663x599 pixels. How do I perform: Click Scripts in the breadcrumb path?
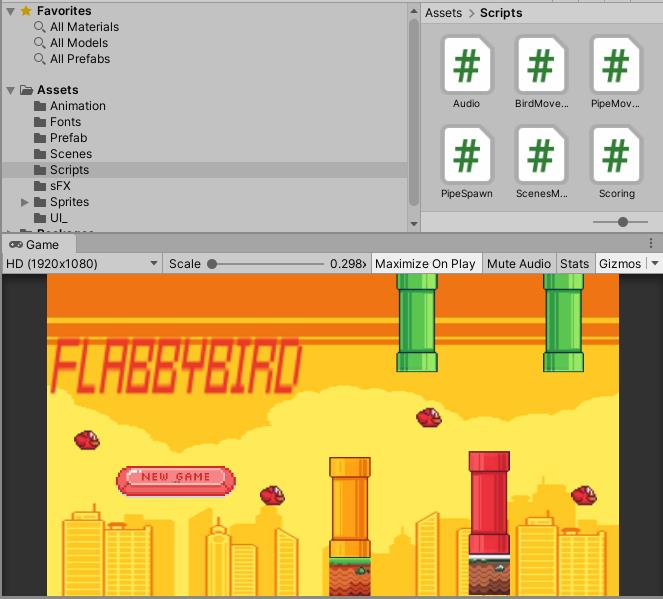click(x=501, y=13)
